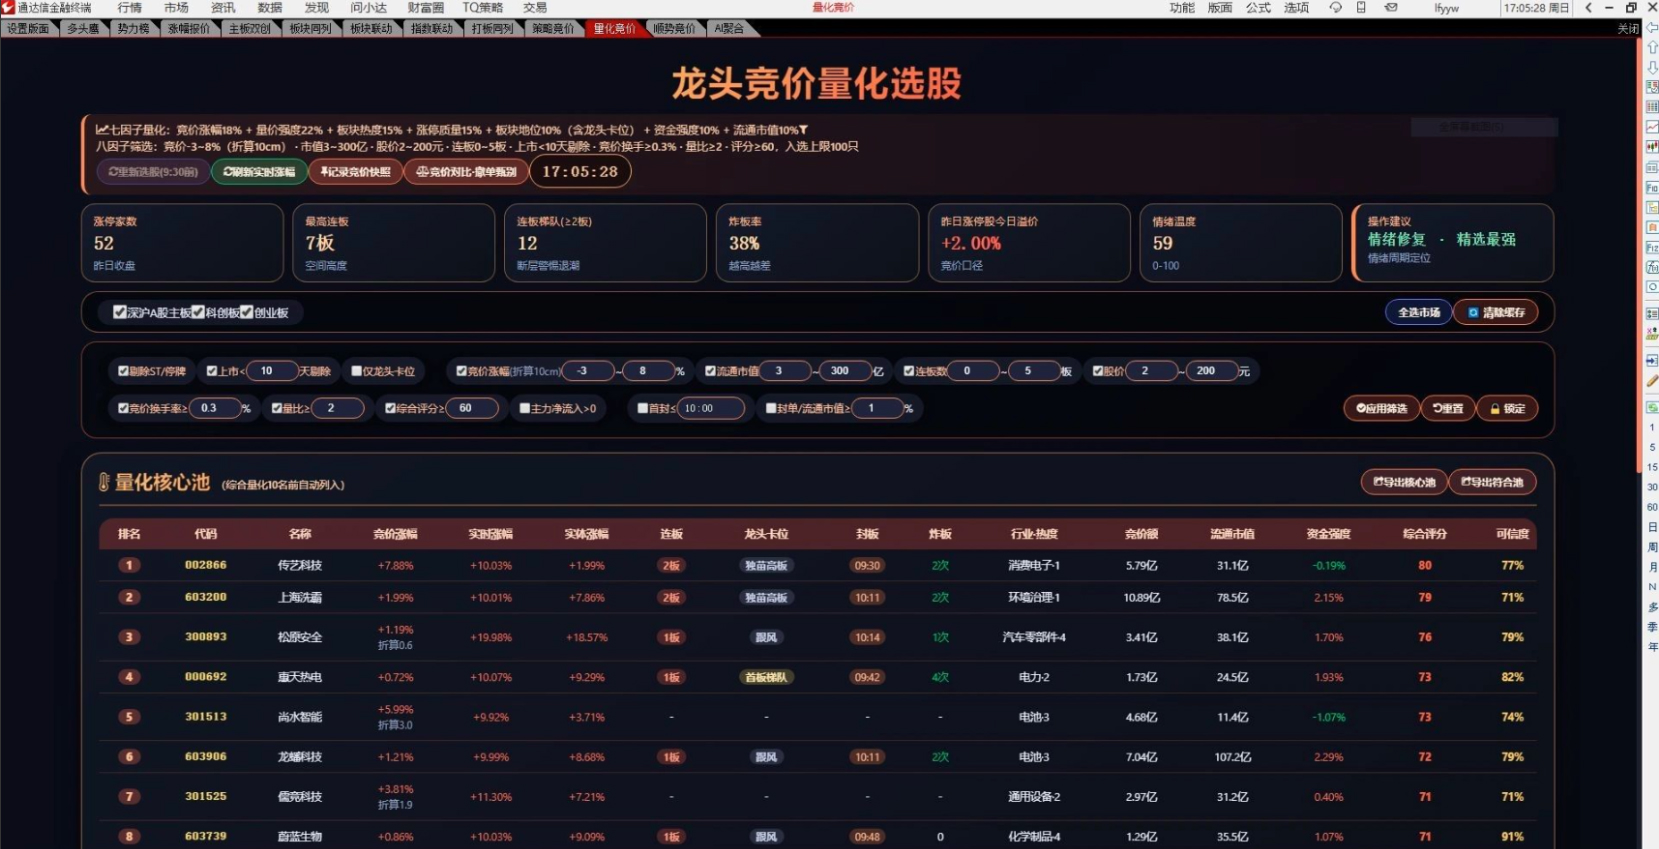Click 全选市场 button
This screenshot has width=1659, height=849.
[x=1418, y=313]
